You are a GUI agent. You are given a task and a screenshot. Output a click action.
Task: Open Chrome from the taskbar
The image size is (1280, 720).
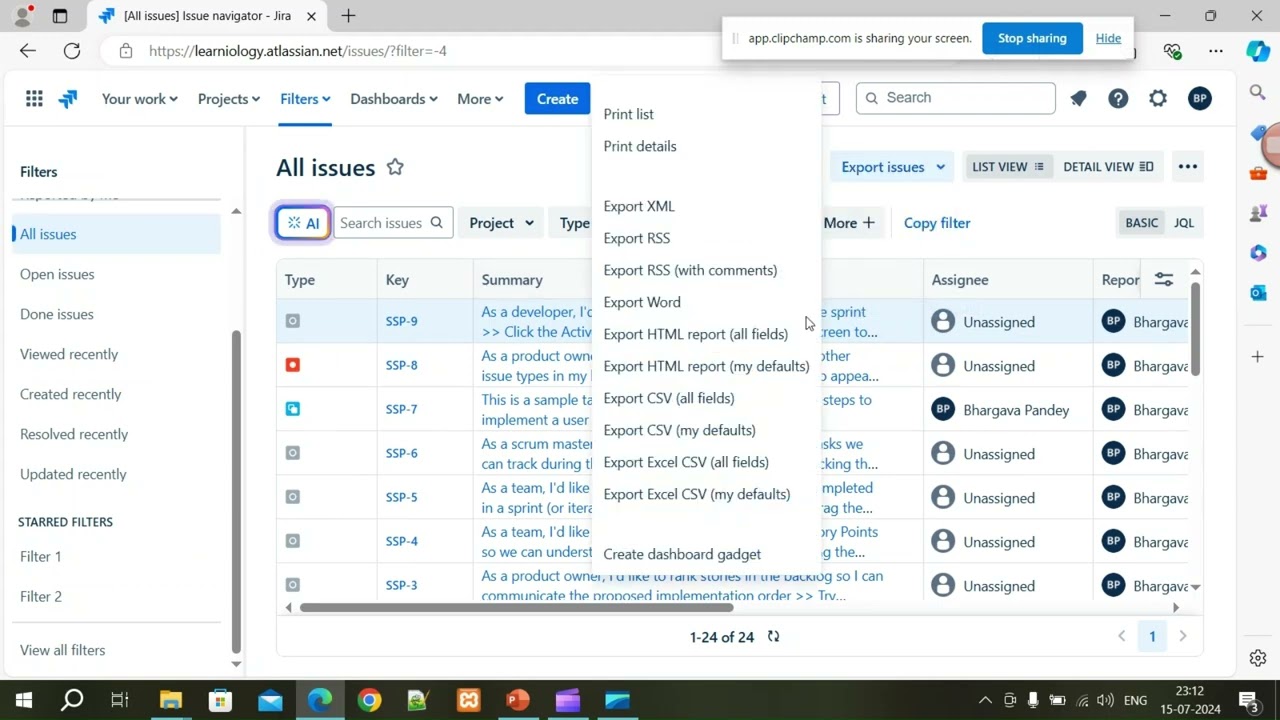370,700
